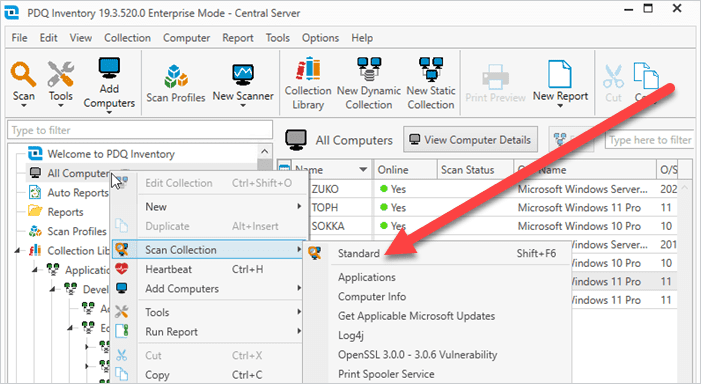Viewport: 701px width, 384px height.
Task: Select Reports in the tree
Action: (65, 212)
